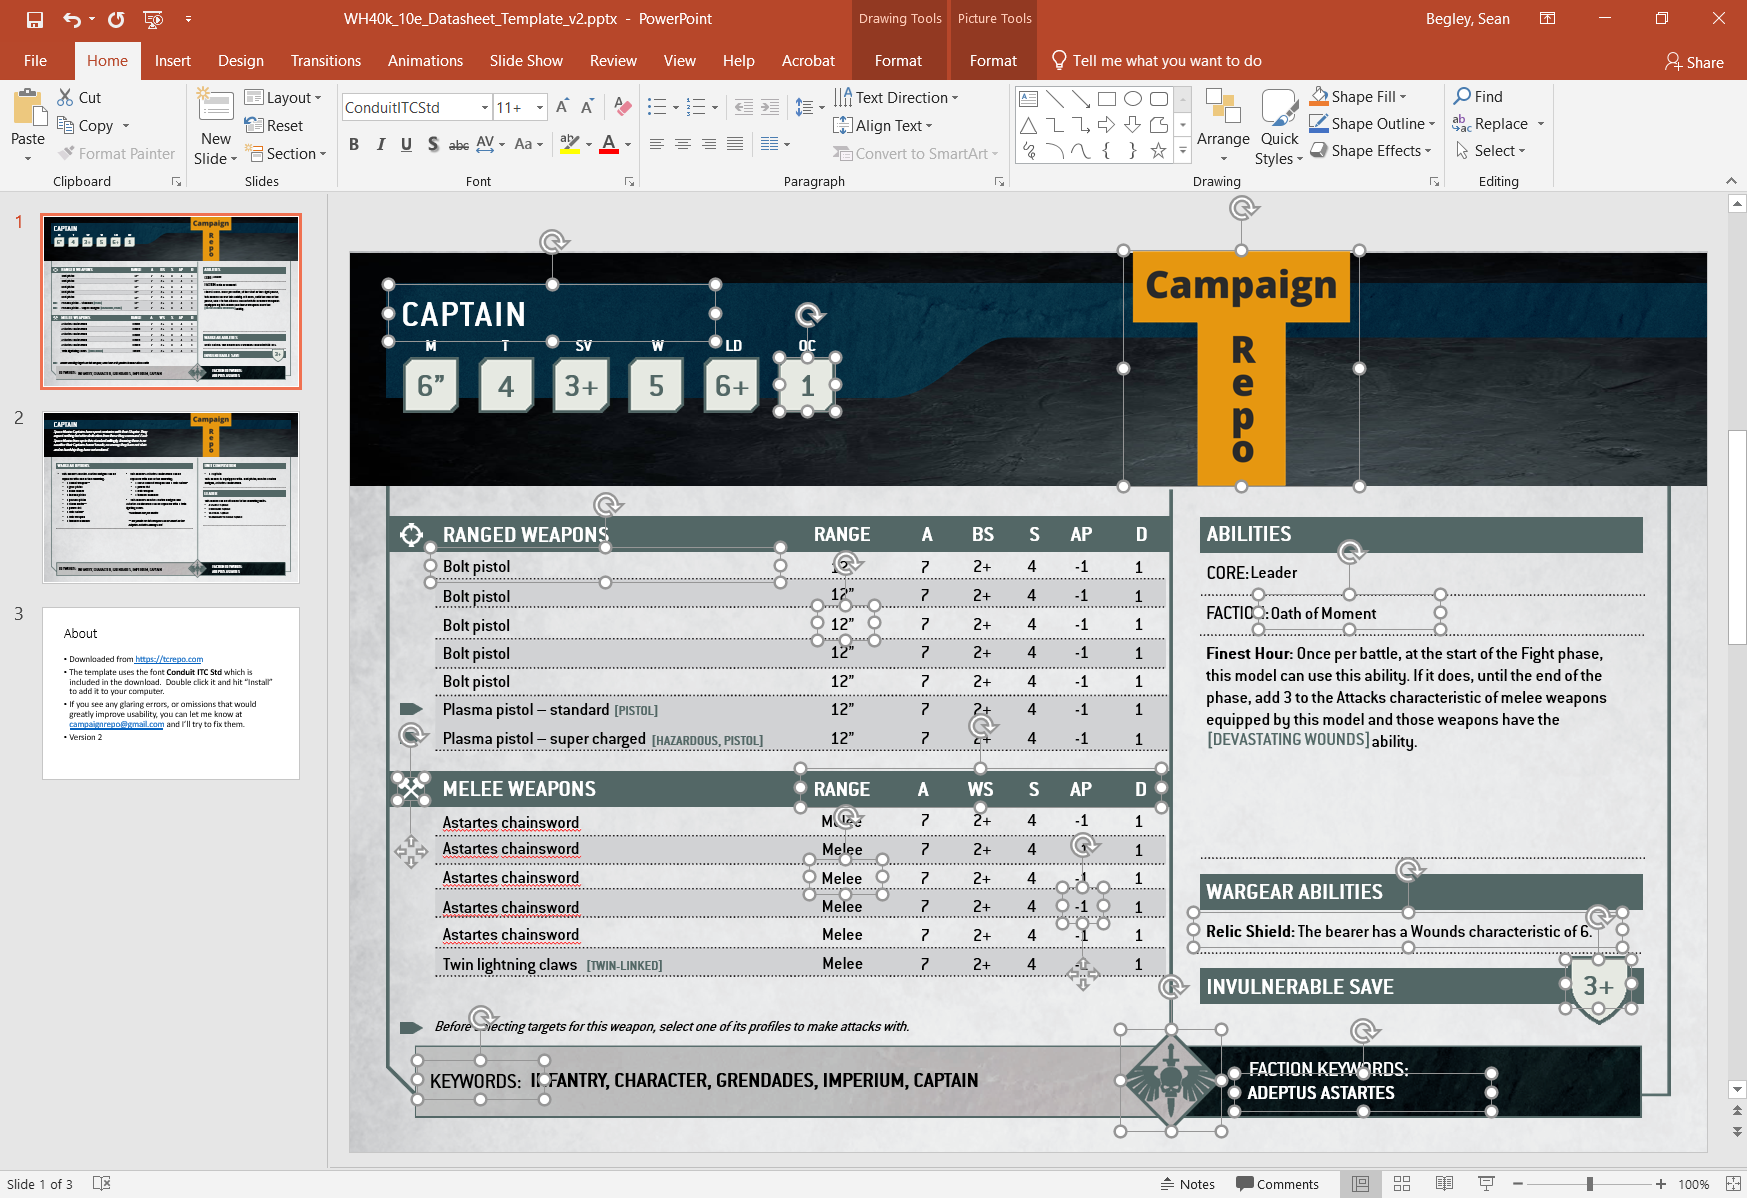
Task: Select the Center alignment icon
Action: pos(682,144)
